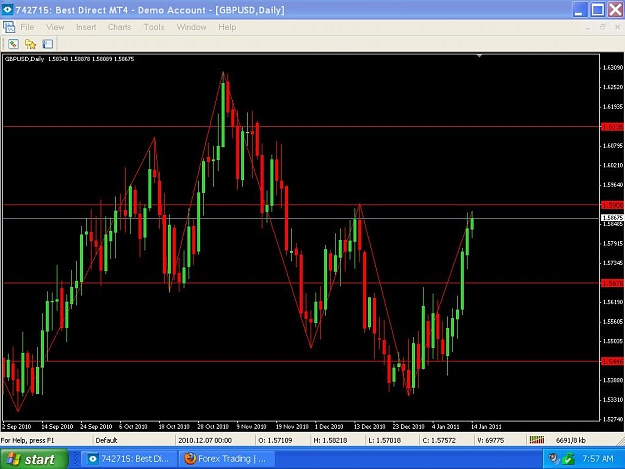Toggle the Market Watch window icon
This screenshot has height=469, width=625.
(x=48, y=44)
